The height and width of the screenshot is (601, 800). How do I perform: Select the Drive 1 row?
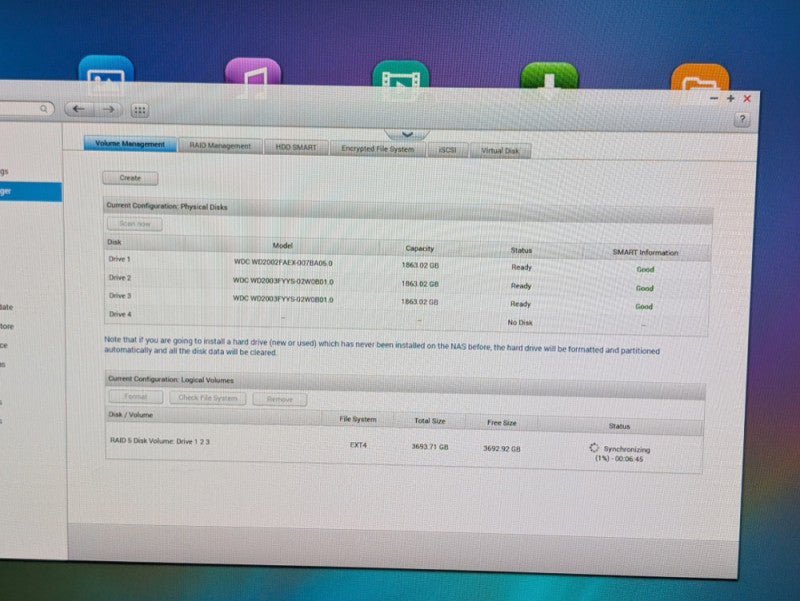[407, 263]
